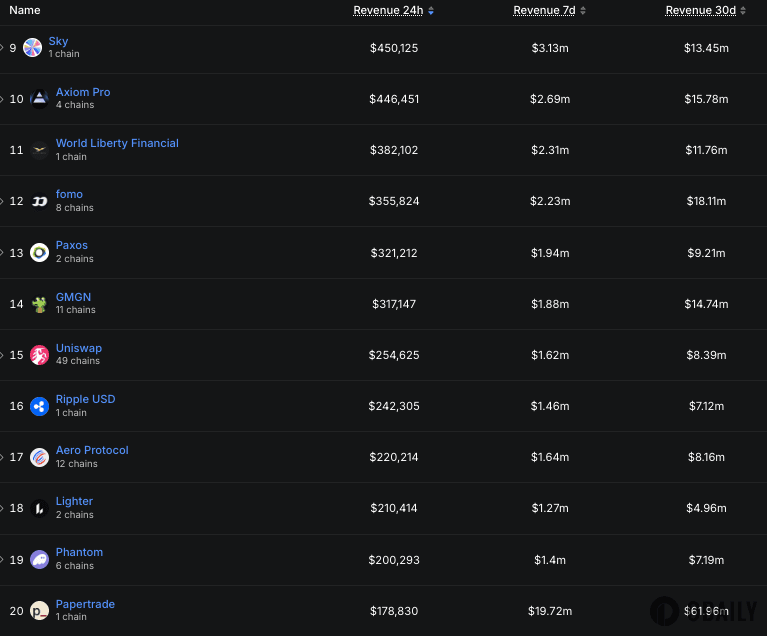Screen dimensions: 767x636
Task: Expand the Uniswap row chevron
Action: pyautogui.click(x=1, y=355)
